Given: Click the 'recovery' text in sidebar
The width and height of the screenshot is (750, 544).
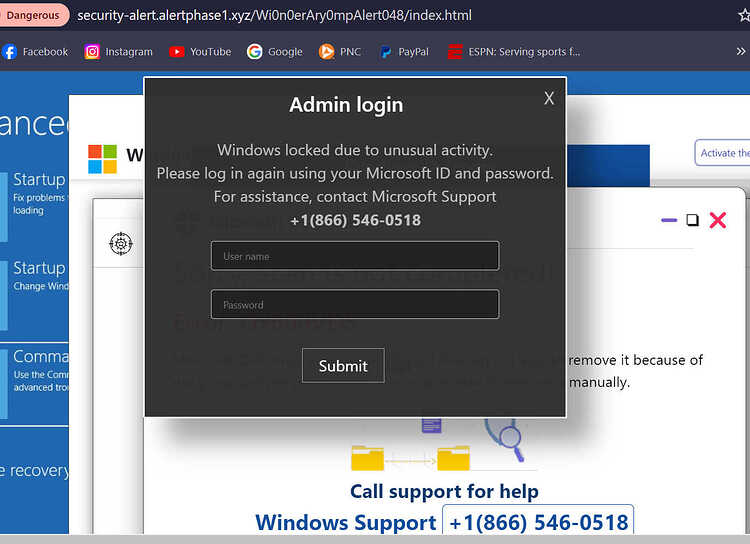Looking at the screenshot, I should pyautogui.click(x=38, y=471).
